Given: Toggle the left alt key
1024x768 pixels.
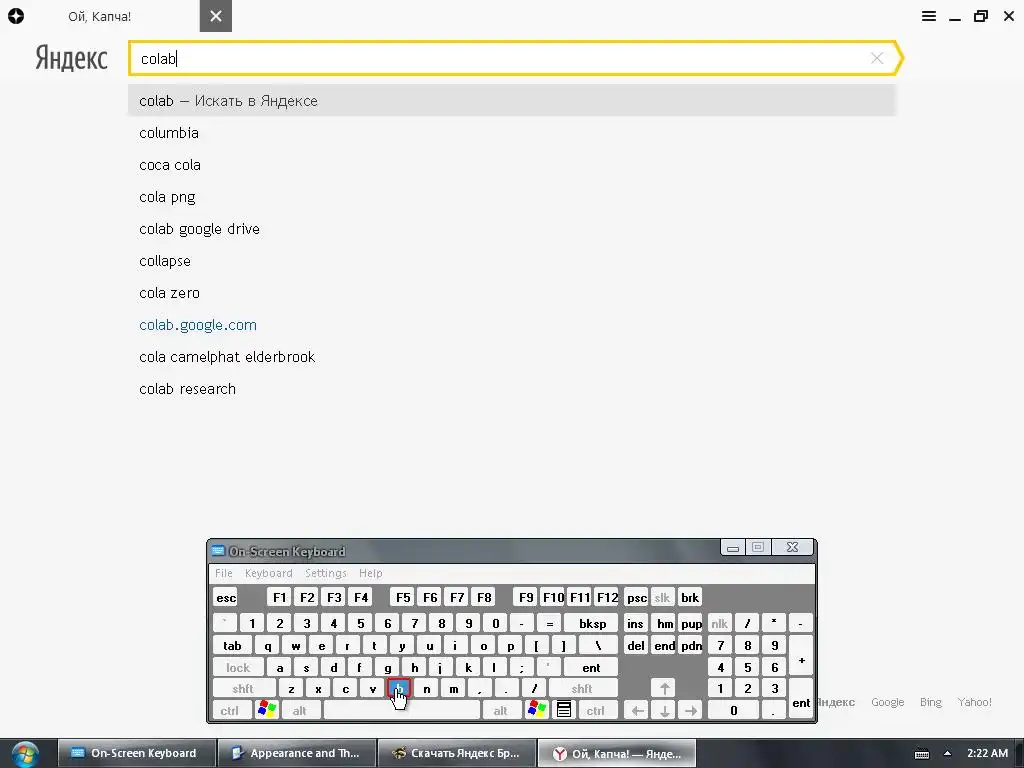Looking at the screenshot, I should (x=300, y=710).
